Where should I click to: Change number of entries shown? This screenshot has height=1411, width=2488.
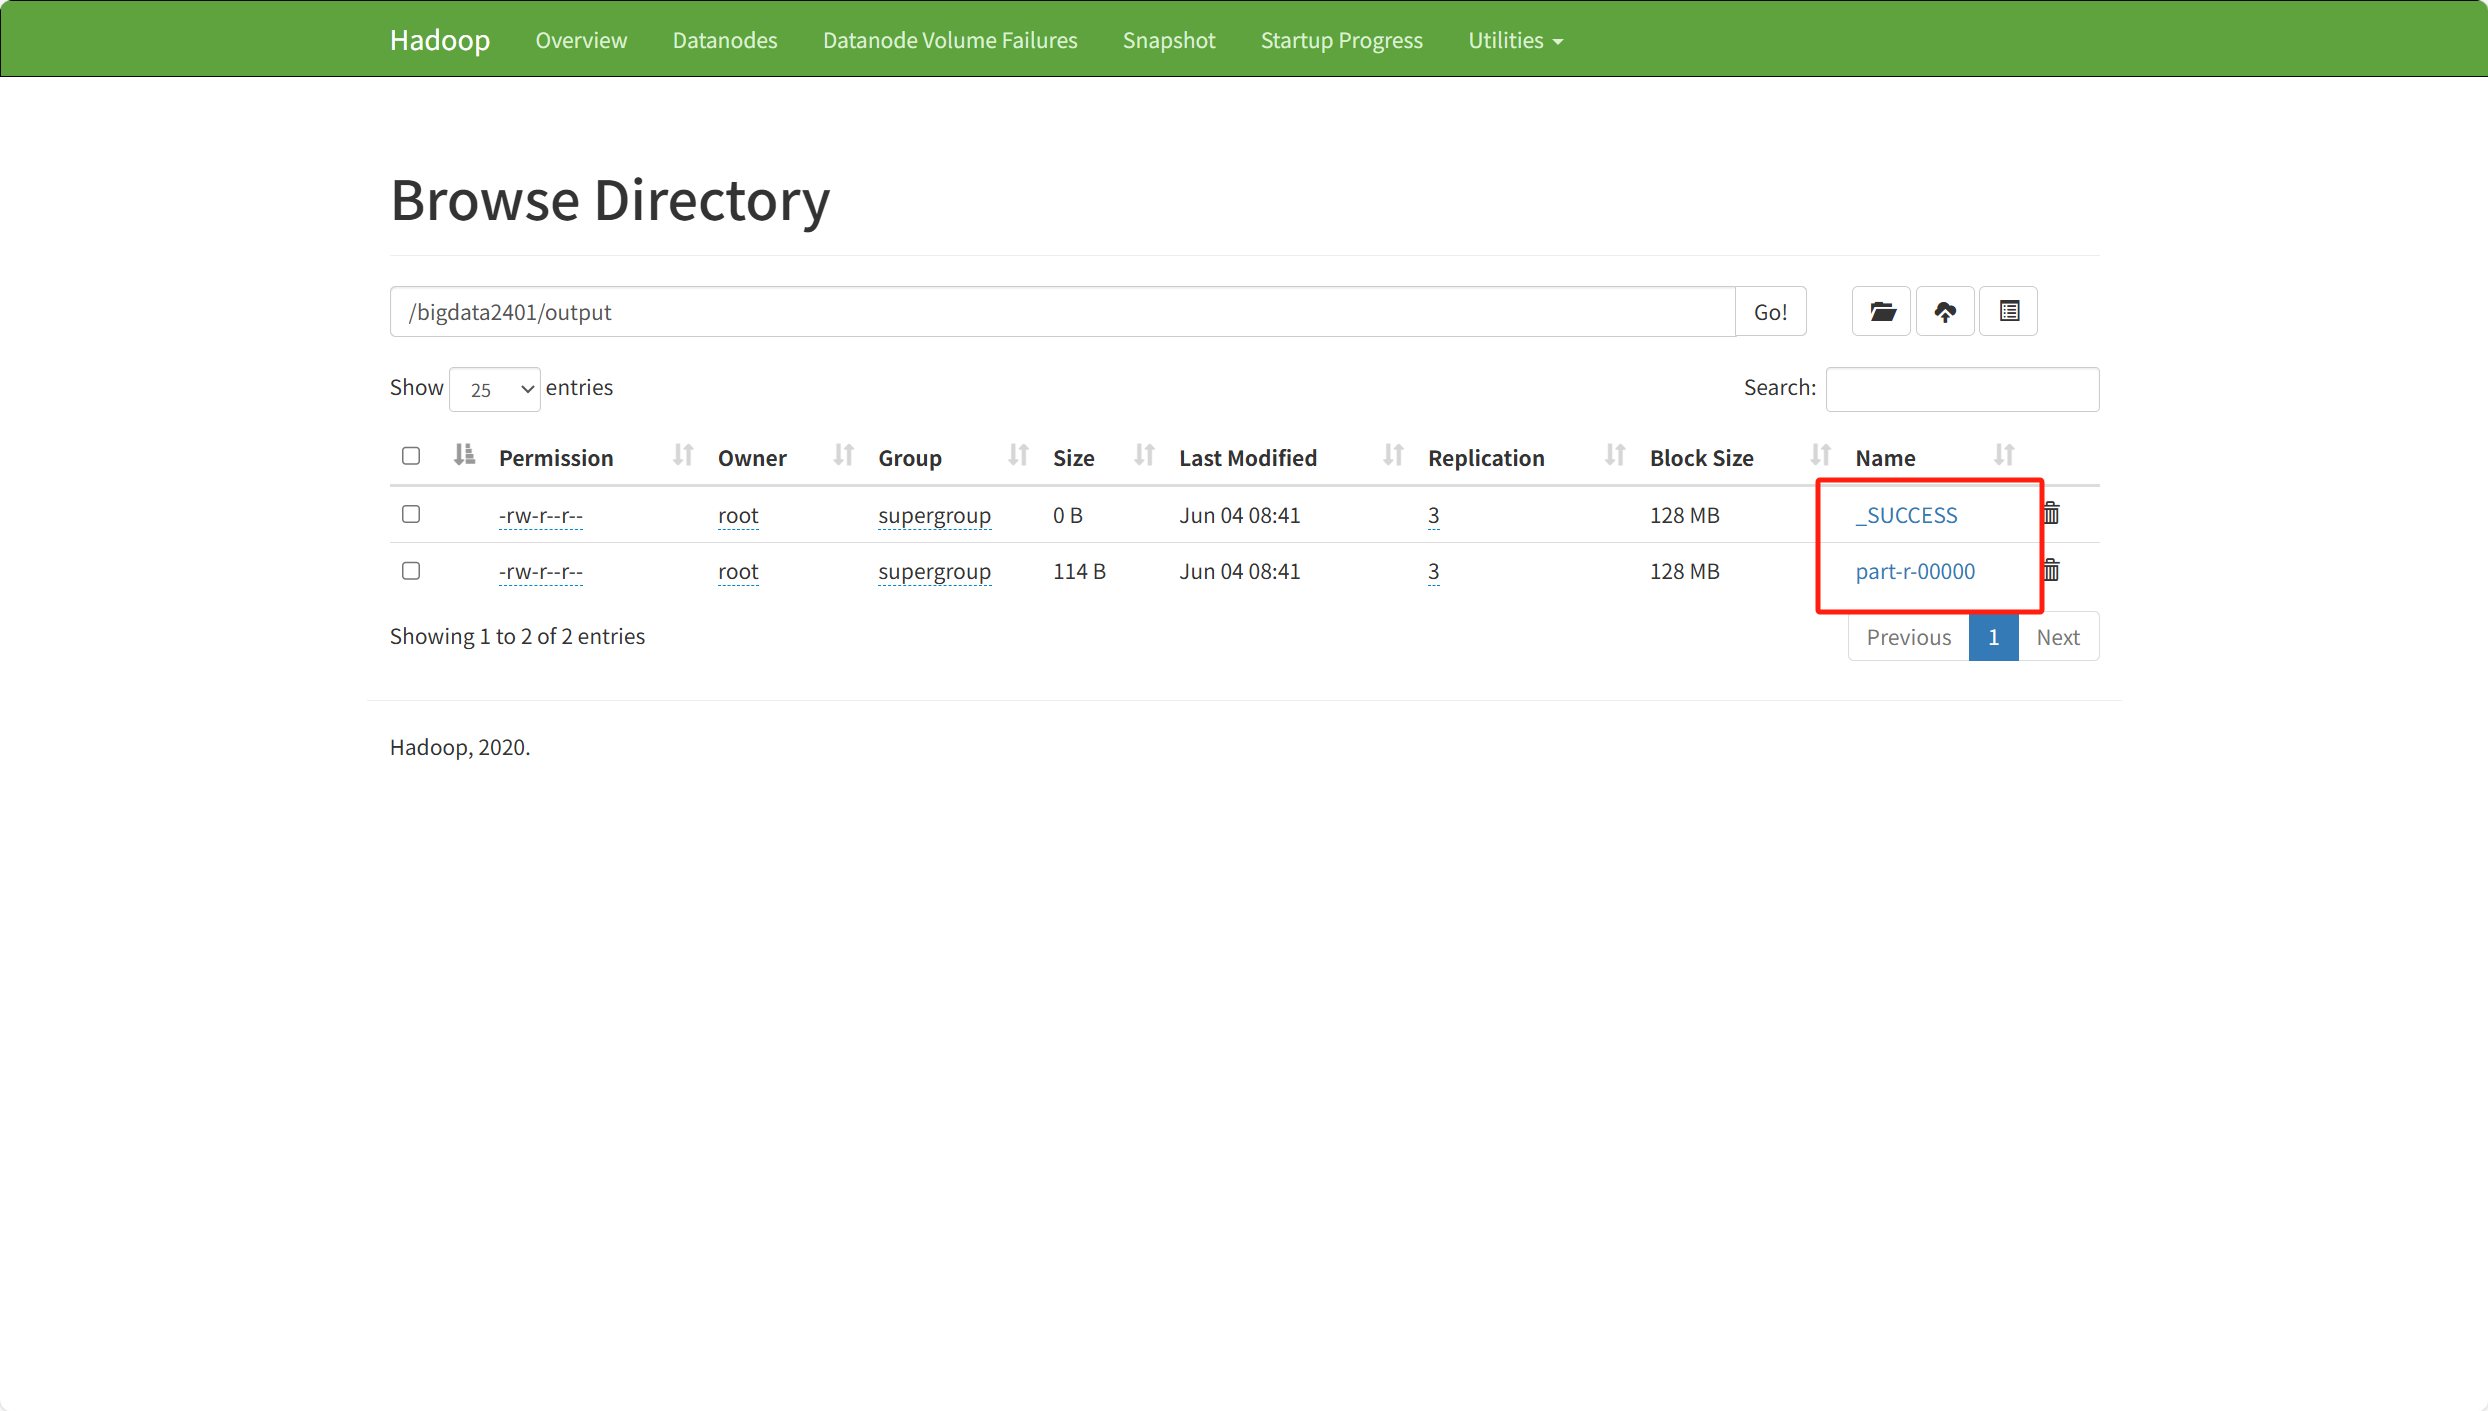[x=494, y=389]
